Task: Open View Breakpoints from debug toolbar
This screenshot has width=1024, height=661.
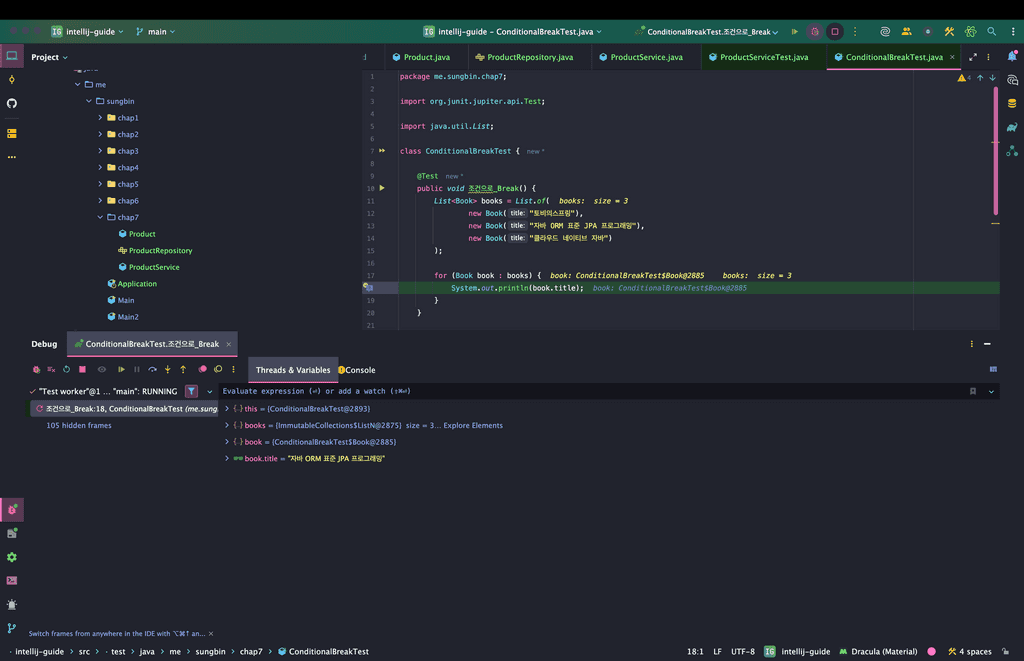Action: point(203,370)
